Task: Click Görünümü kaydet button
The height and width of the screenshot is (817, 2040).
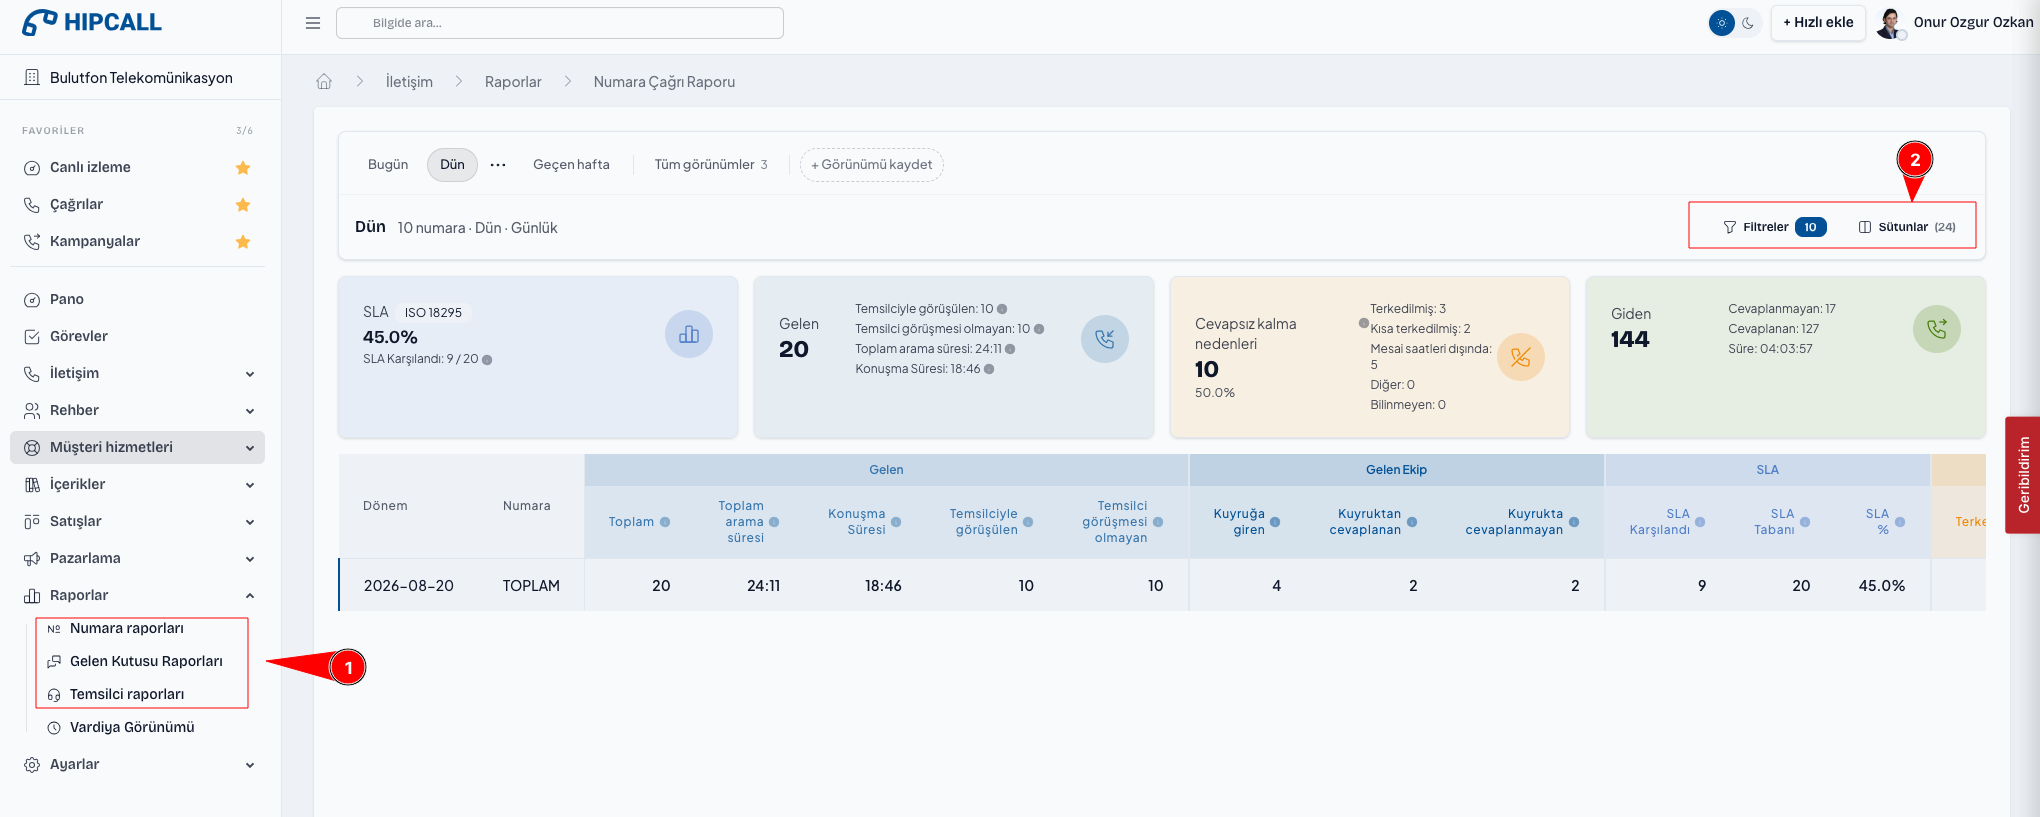Action: click(871, 165)
